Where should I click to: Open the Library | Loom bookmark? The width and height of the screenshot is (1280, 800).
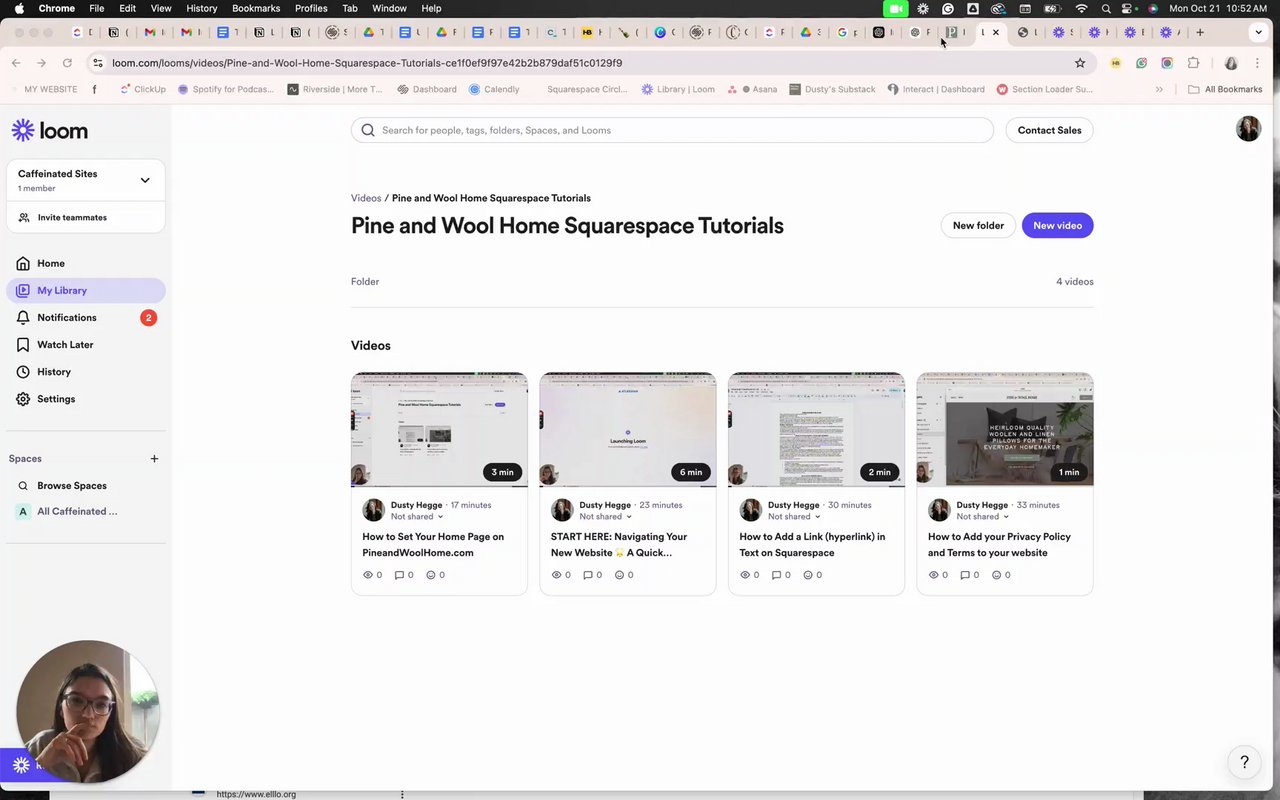point(678,89)
